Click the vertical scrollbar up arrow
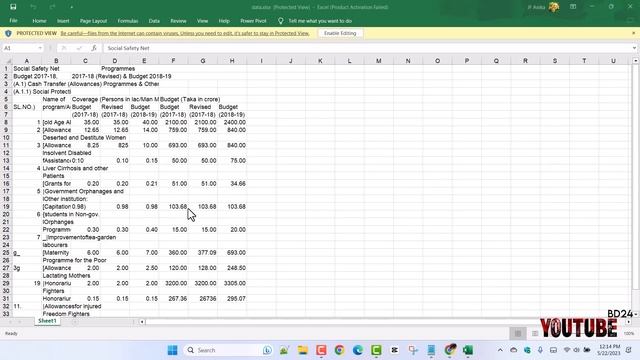 [636, 61]
